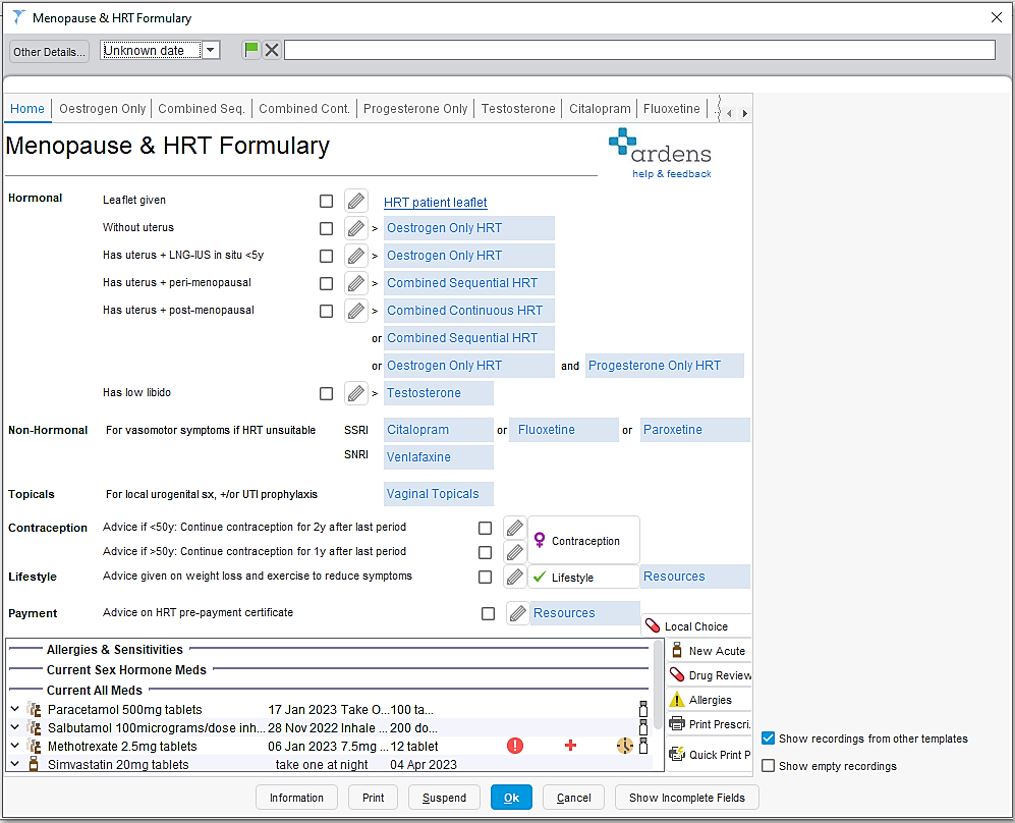1015x823 pixels.
Task: Click paperclip icon for Lifestyle advice row
Action: coord(515,577)
